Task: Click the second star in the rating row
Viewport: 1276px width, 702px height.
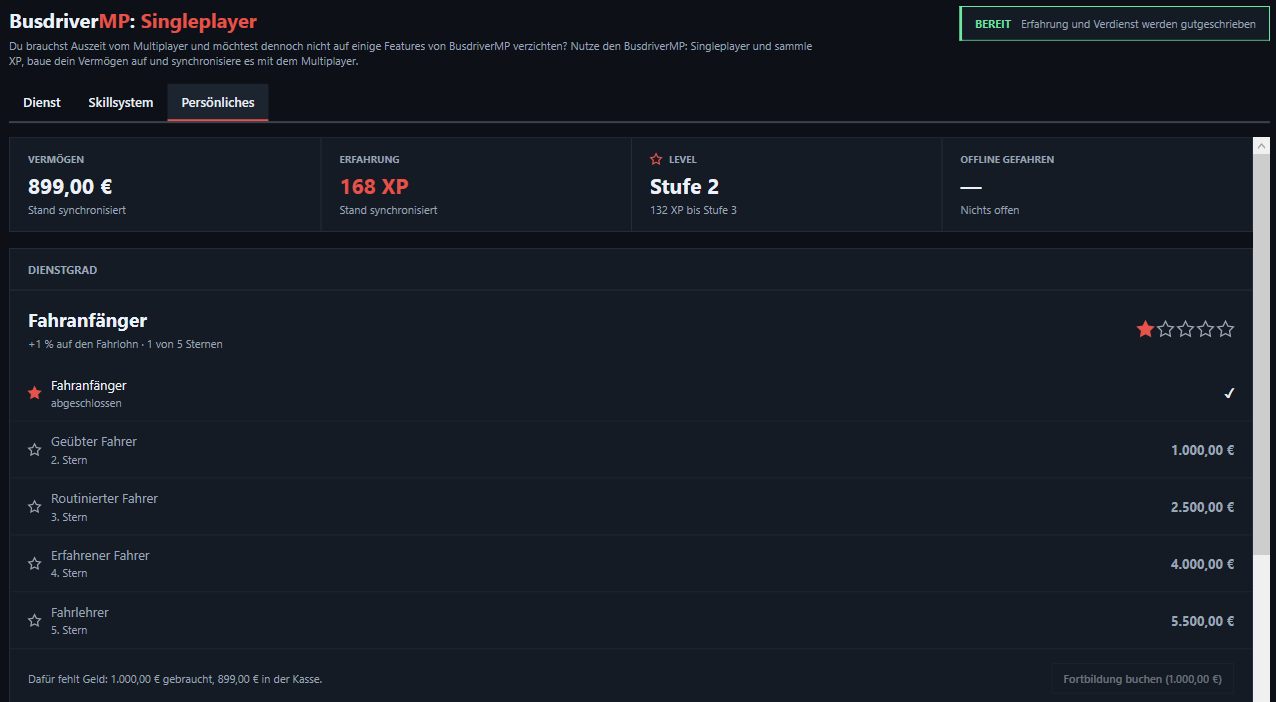Action: pos(1166,329)
